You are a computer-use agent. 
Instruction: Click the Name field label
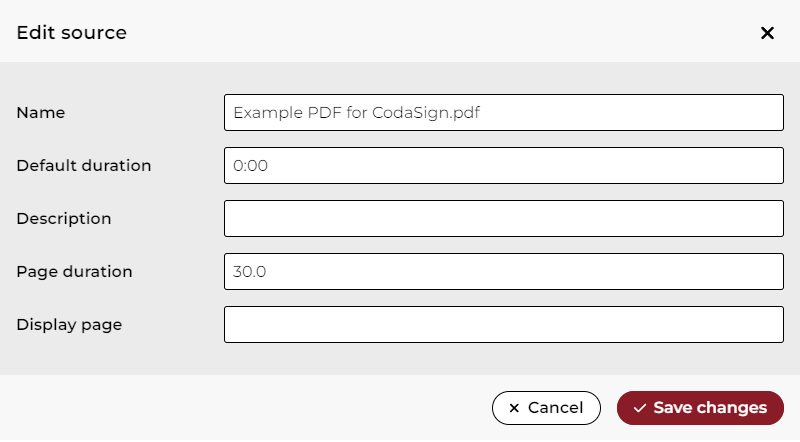41,113
